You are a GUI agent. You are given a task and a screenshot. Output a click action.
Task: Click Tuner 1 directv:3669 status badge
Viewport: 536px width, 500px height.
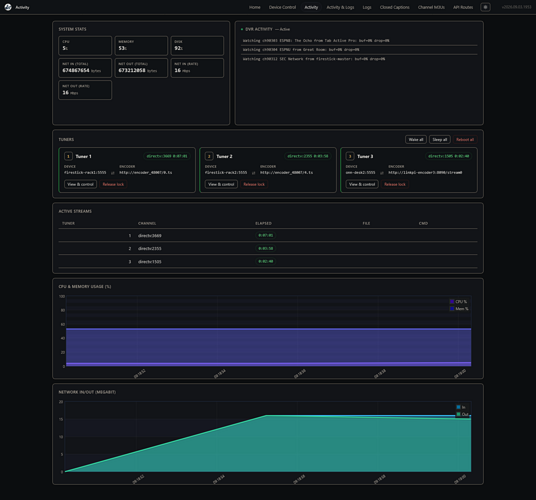167,156
